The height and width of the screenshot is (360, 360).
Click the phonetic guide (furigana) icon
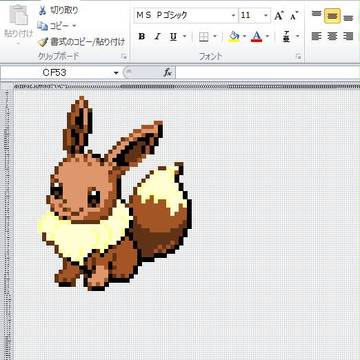[x=286, y=37]
